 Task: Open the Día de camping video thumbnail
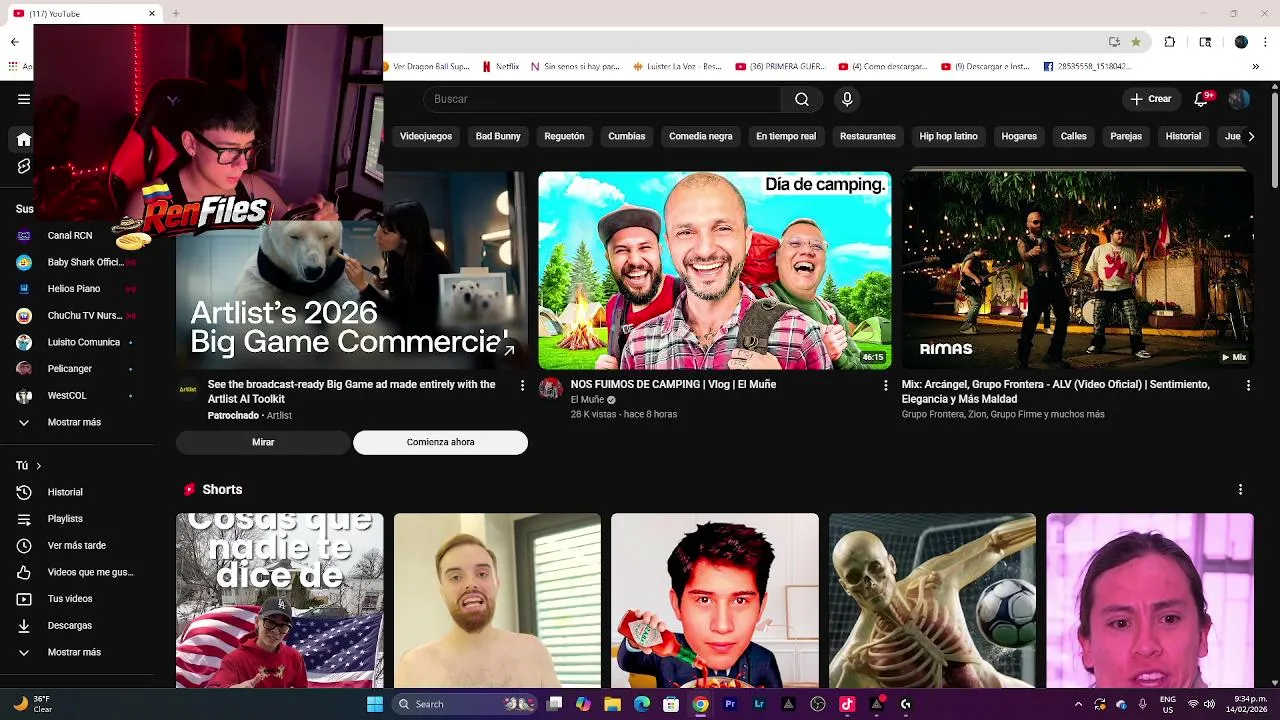[715, 270]
